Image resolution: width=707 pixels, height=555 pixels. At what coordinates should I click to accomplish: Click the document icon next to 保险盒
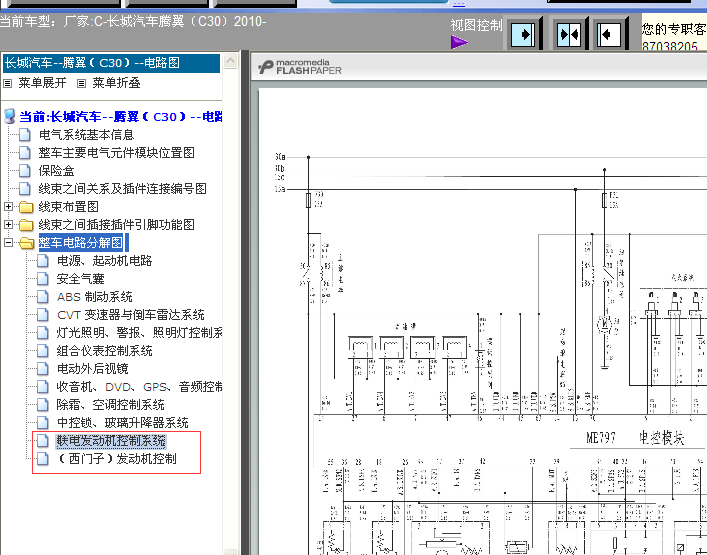point(25,171)
